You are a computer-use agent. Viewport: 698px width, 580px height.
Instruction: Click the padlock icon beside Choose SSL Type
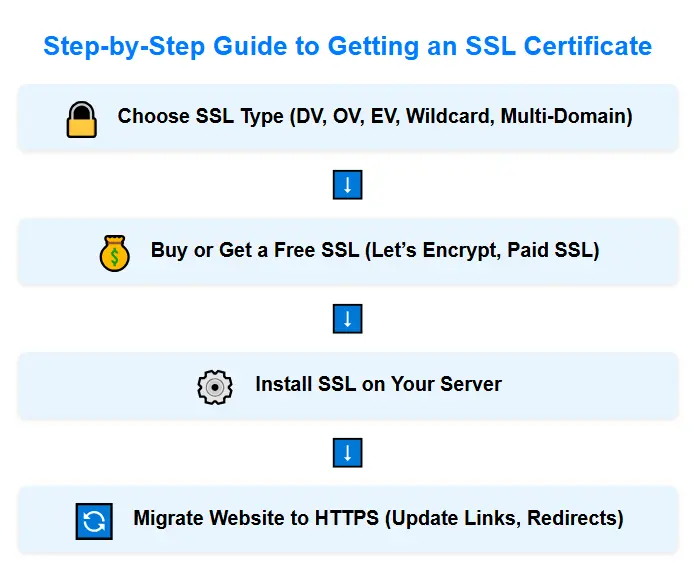click(x=81, y=120)
